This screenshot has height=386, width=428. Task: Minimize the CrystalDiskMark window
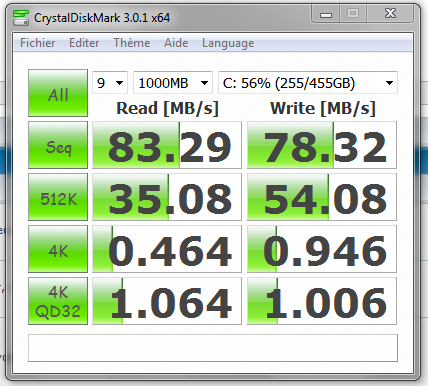tap(326, 14)
